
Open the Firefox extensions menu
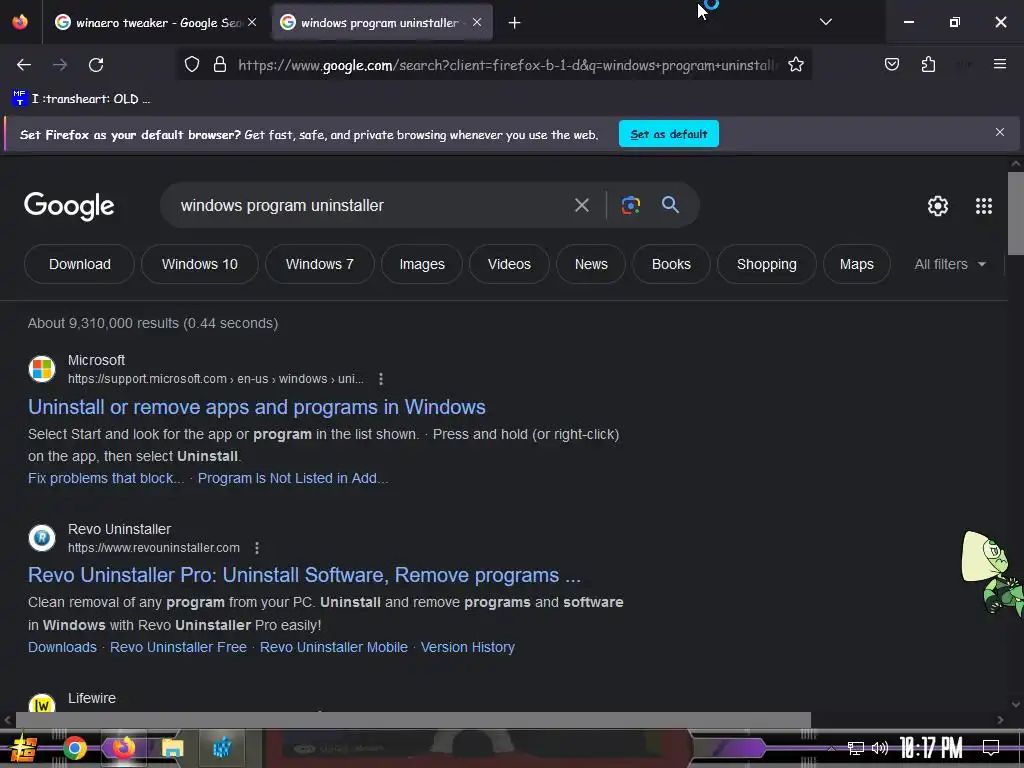click(928, 64)
